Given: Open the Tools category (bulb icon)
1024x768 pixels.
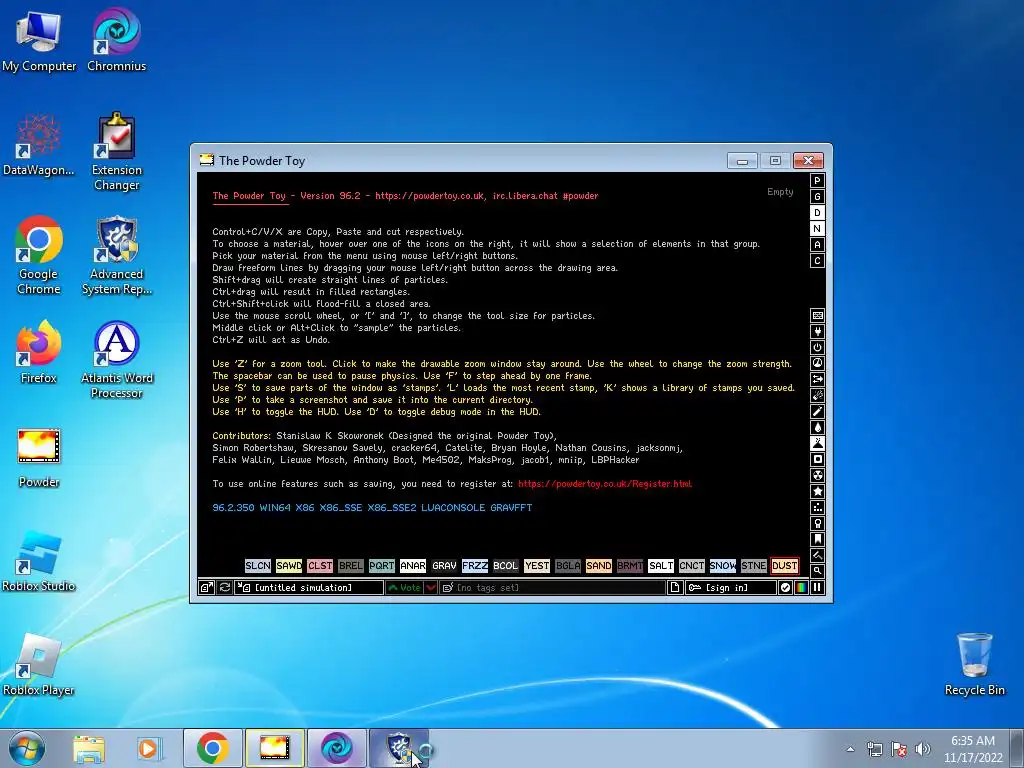Looking at the screenshot, I should (x=817, y=524).
